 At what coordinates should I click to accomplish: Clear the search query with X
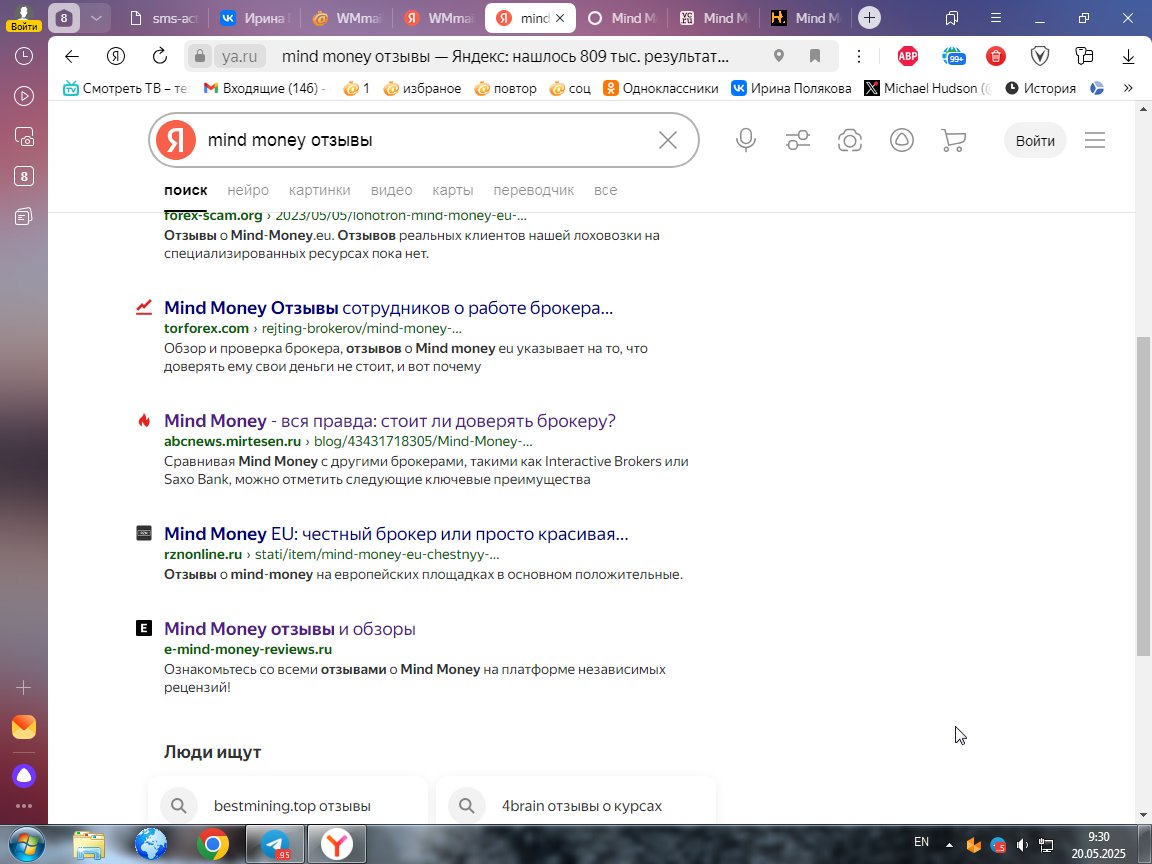[668, 140]
